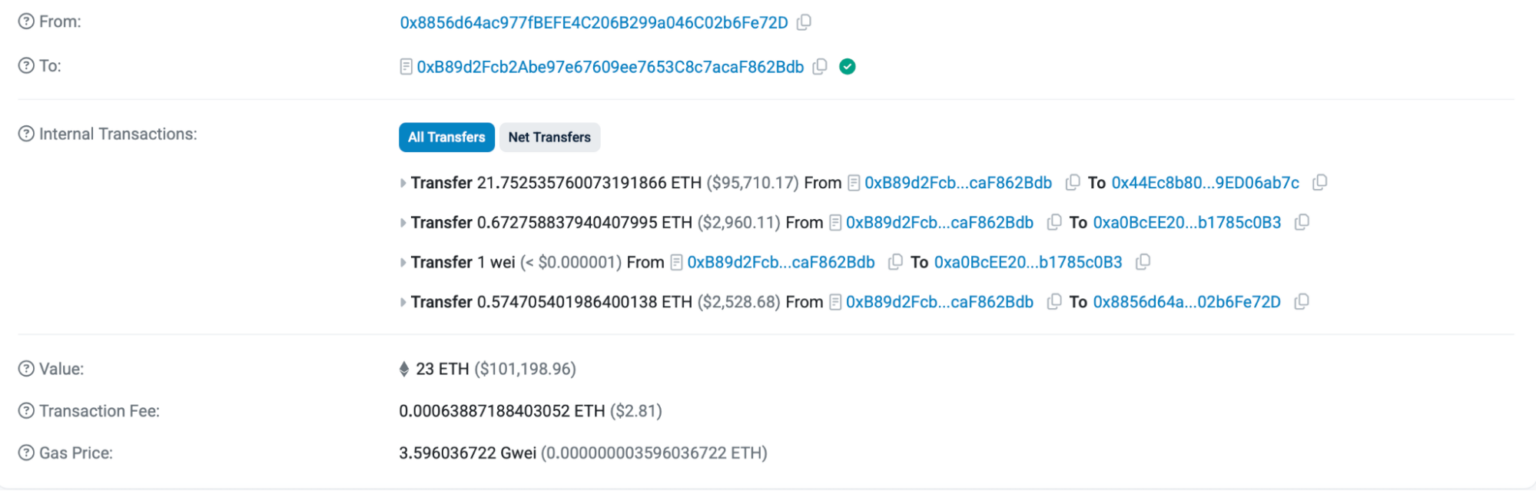
Task: Click the green verified checkmark badge
Action: [847, 67]
